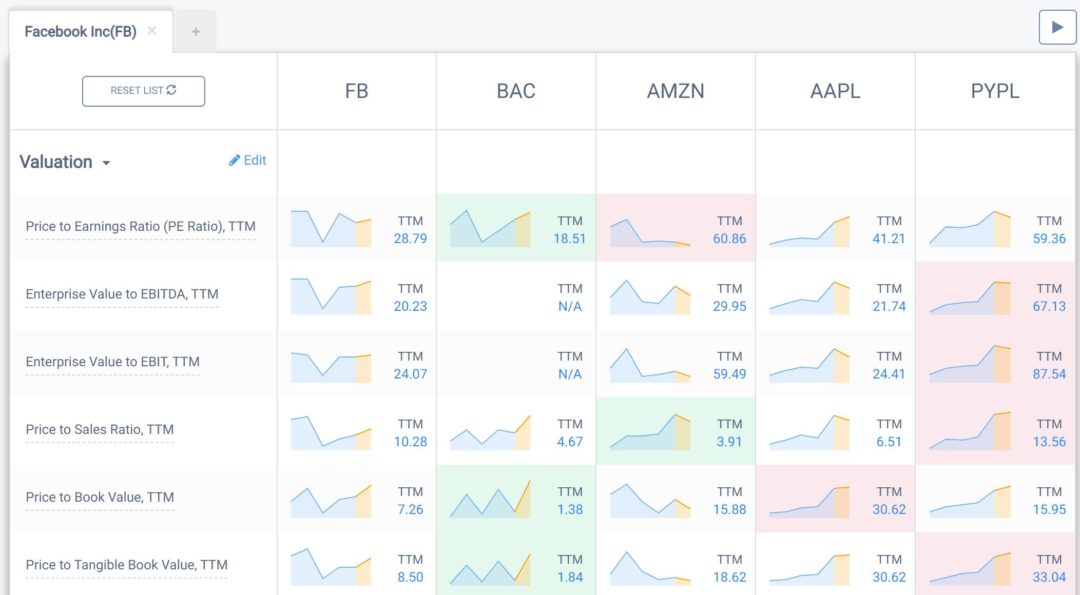The height and width of the screenshot is (595, 1080).
Task: Click AMZN Price to Sales value 3.91
Action: coord(729,441)
